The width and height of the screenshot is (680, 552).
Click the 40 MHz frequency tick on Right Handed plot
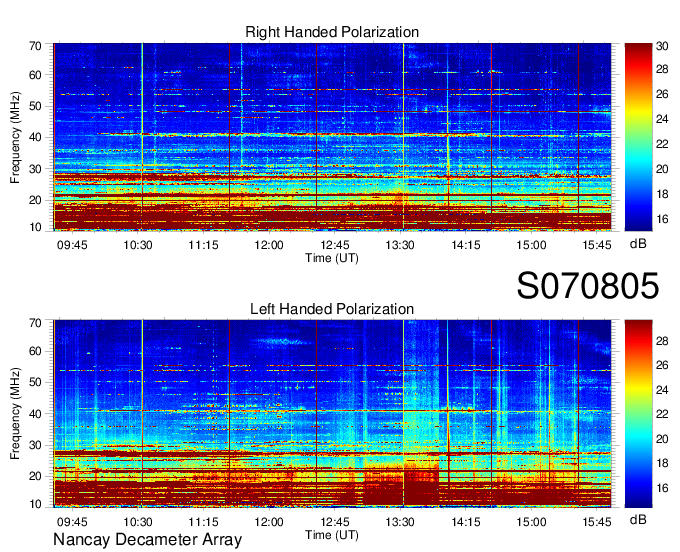click(35, 137)
